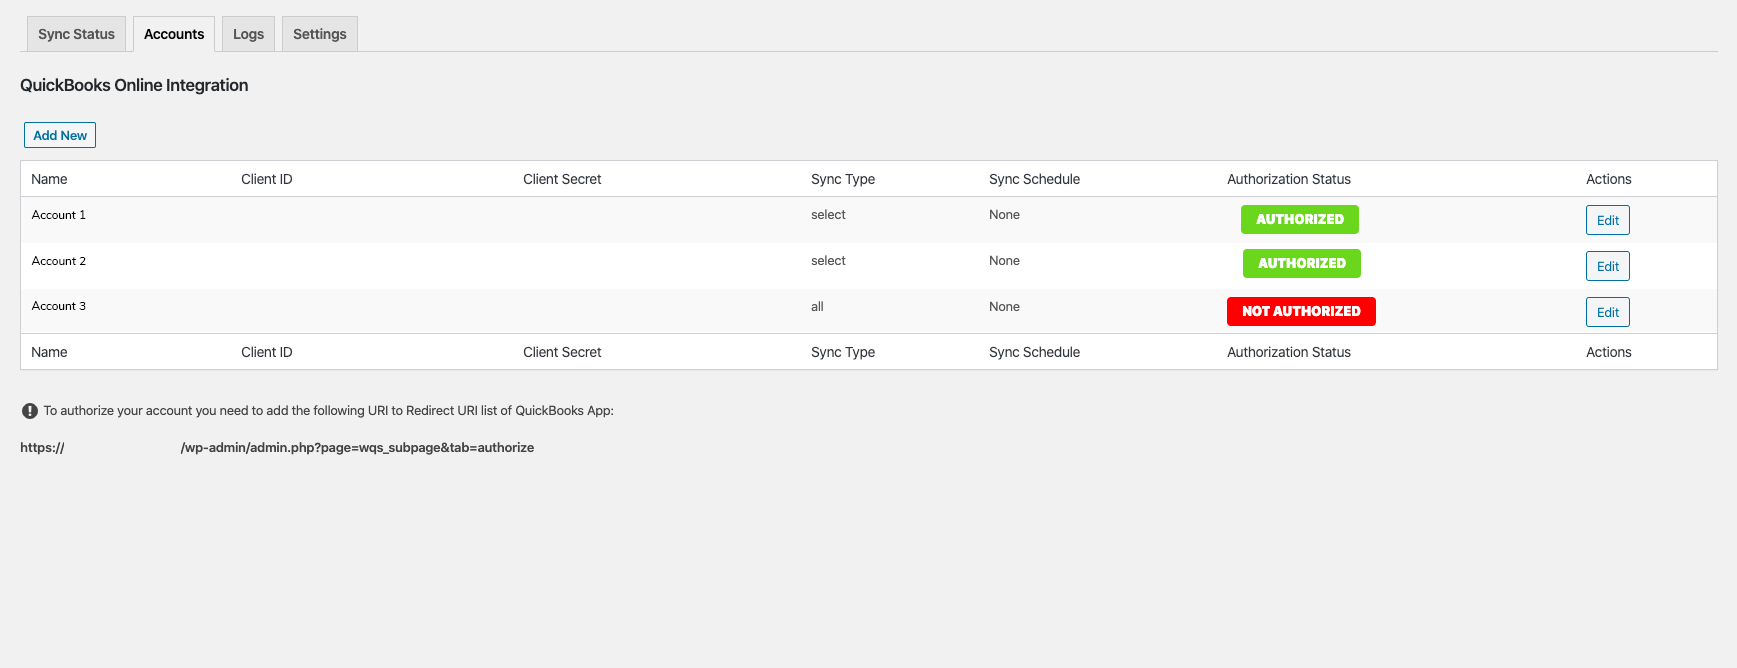The image size is (1737, 668).
Task: Click the bottom 'Name' footer label
Action: [x=49, y=352]
